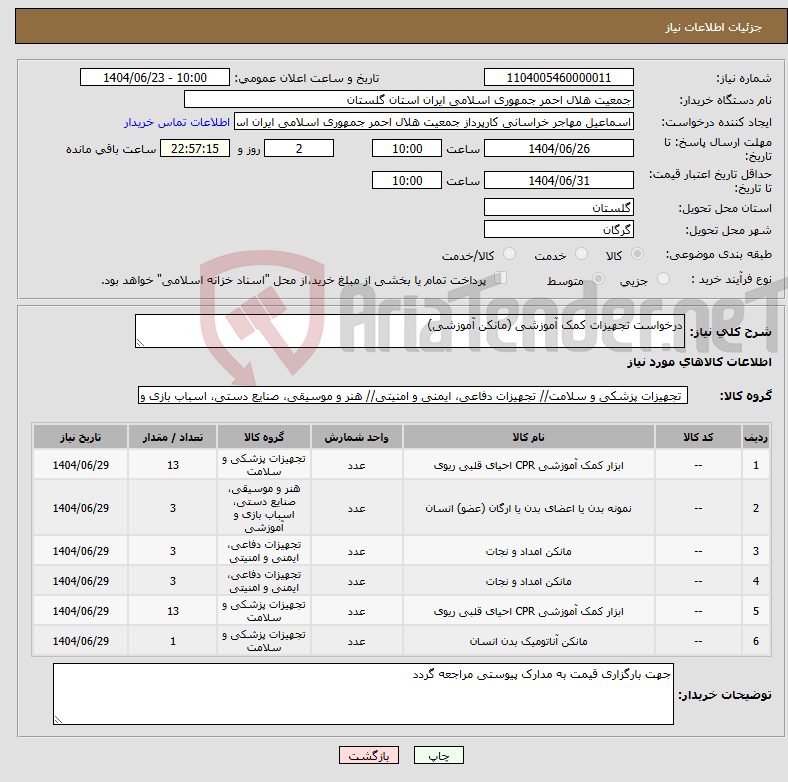The height and width of the screenshot is (782, 788).
Task: Click quantity 1 in row 6
Action: click(173, 641)
